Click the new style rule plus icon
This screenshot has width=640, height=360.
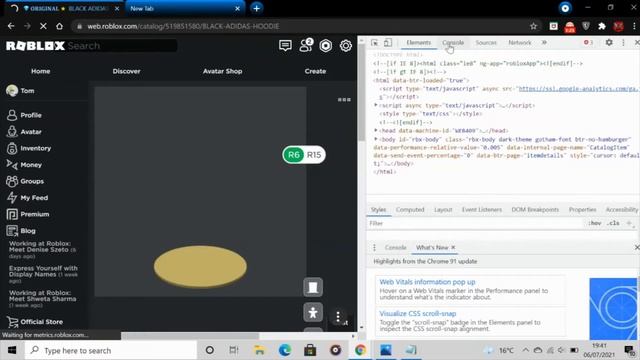tap(629, 223)
